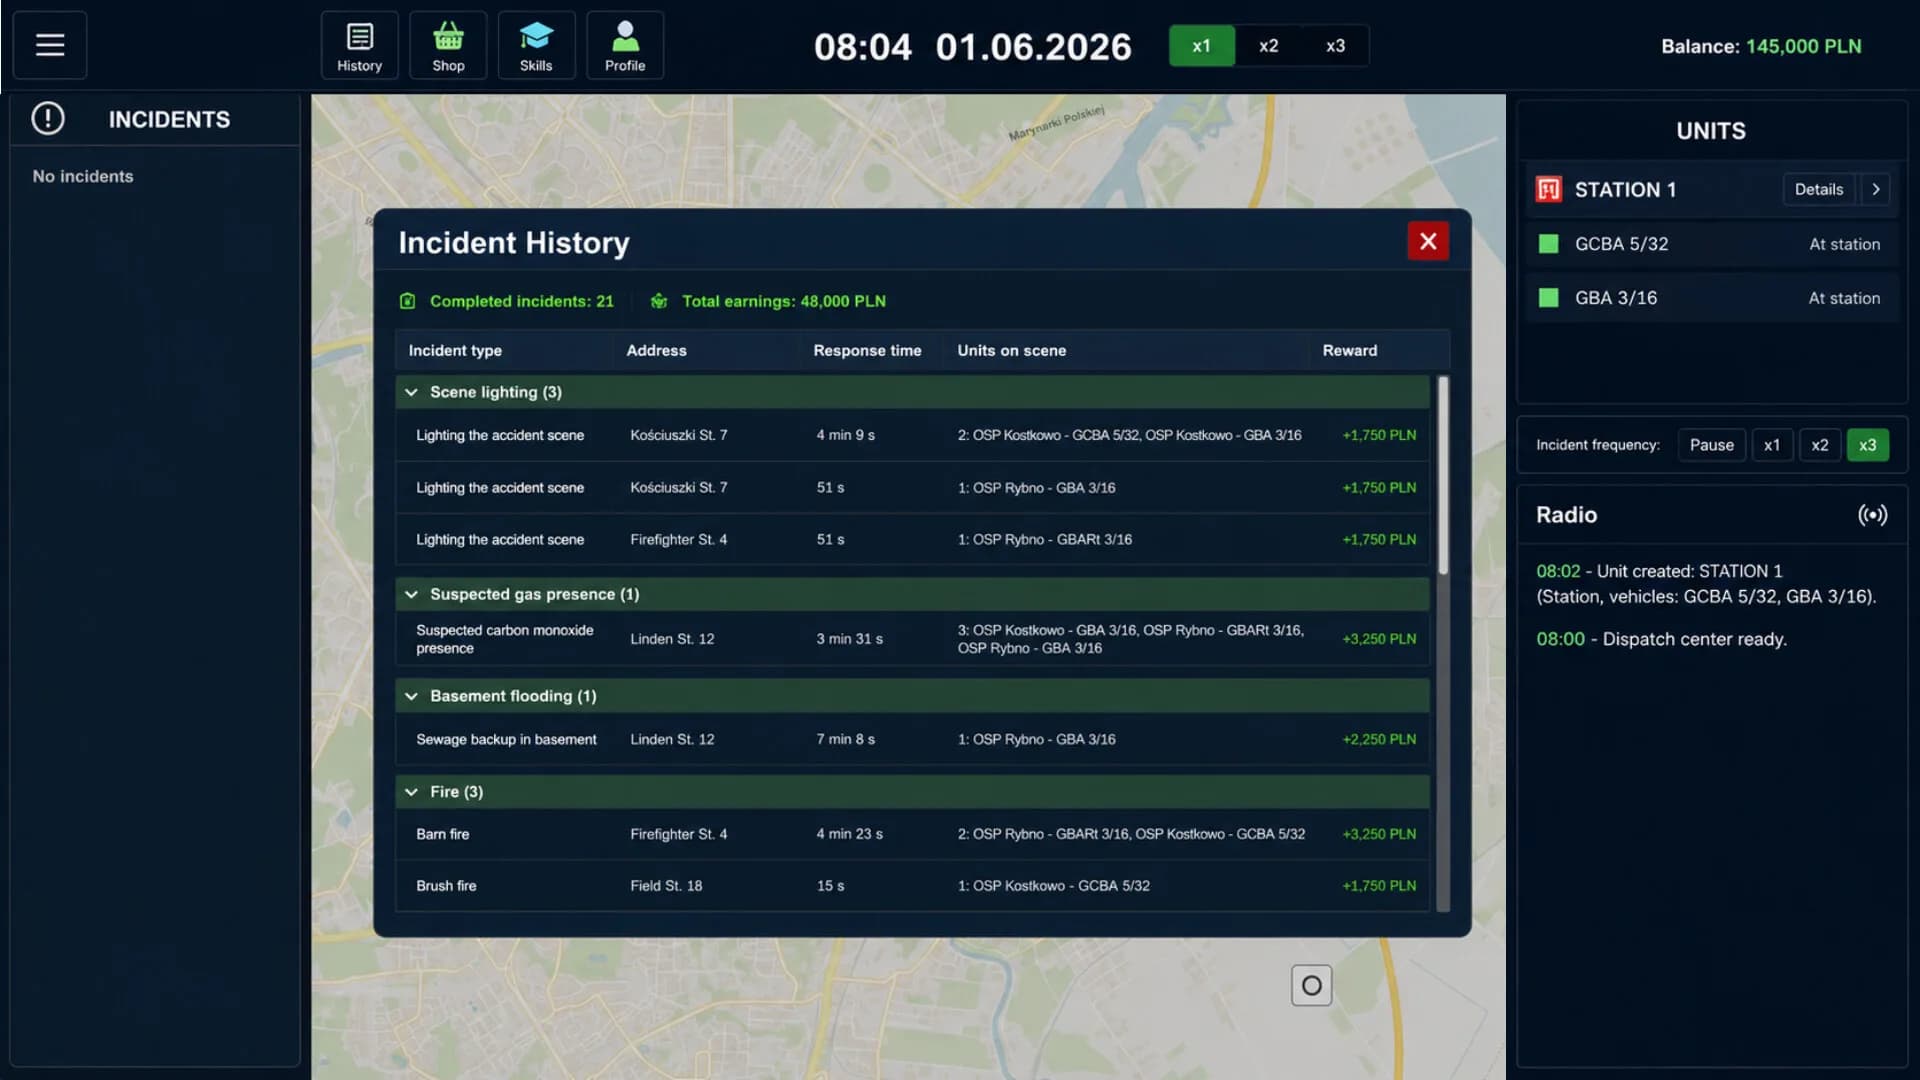The image size is (1920, 1080).
Task: Expand STATION 1 with the chevron arrow
Action: point(1876,189)
